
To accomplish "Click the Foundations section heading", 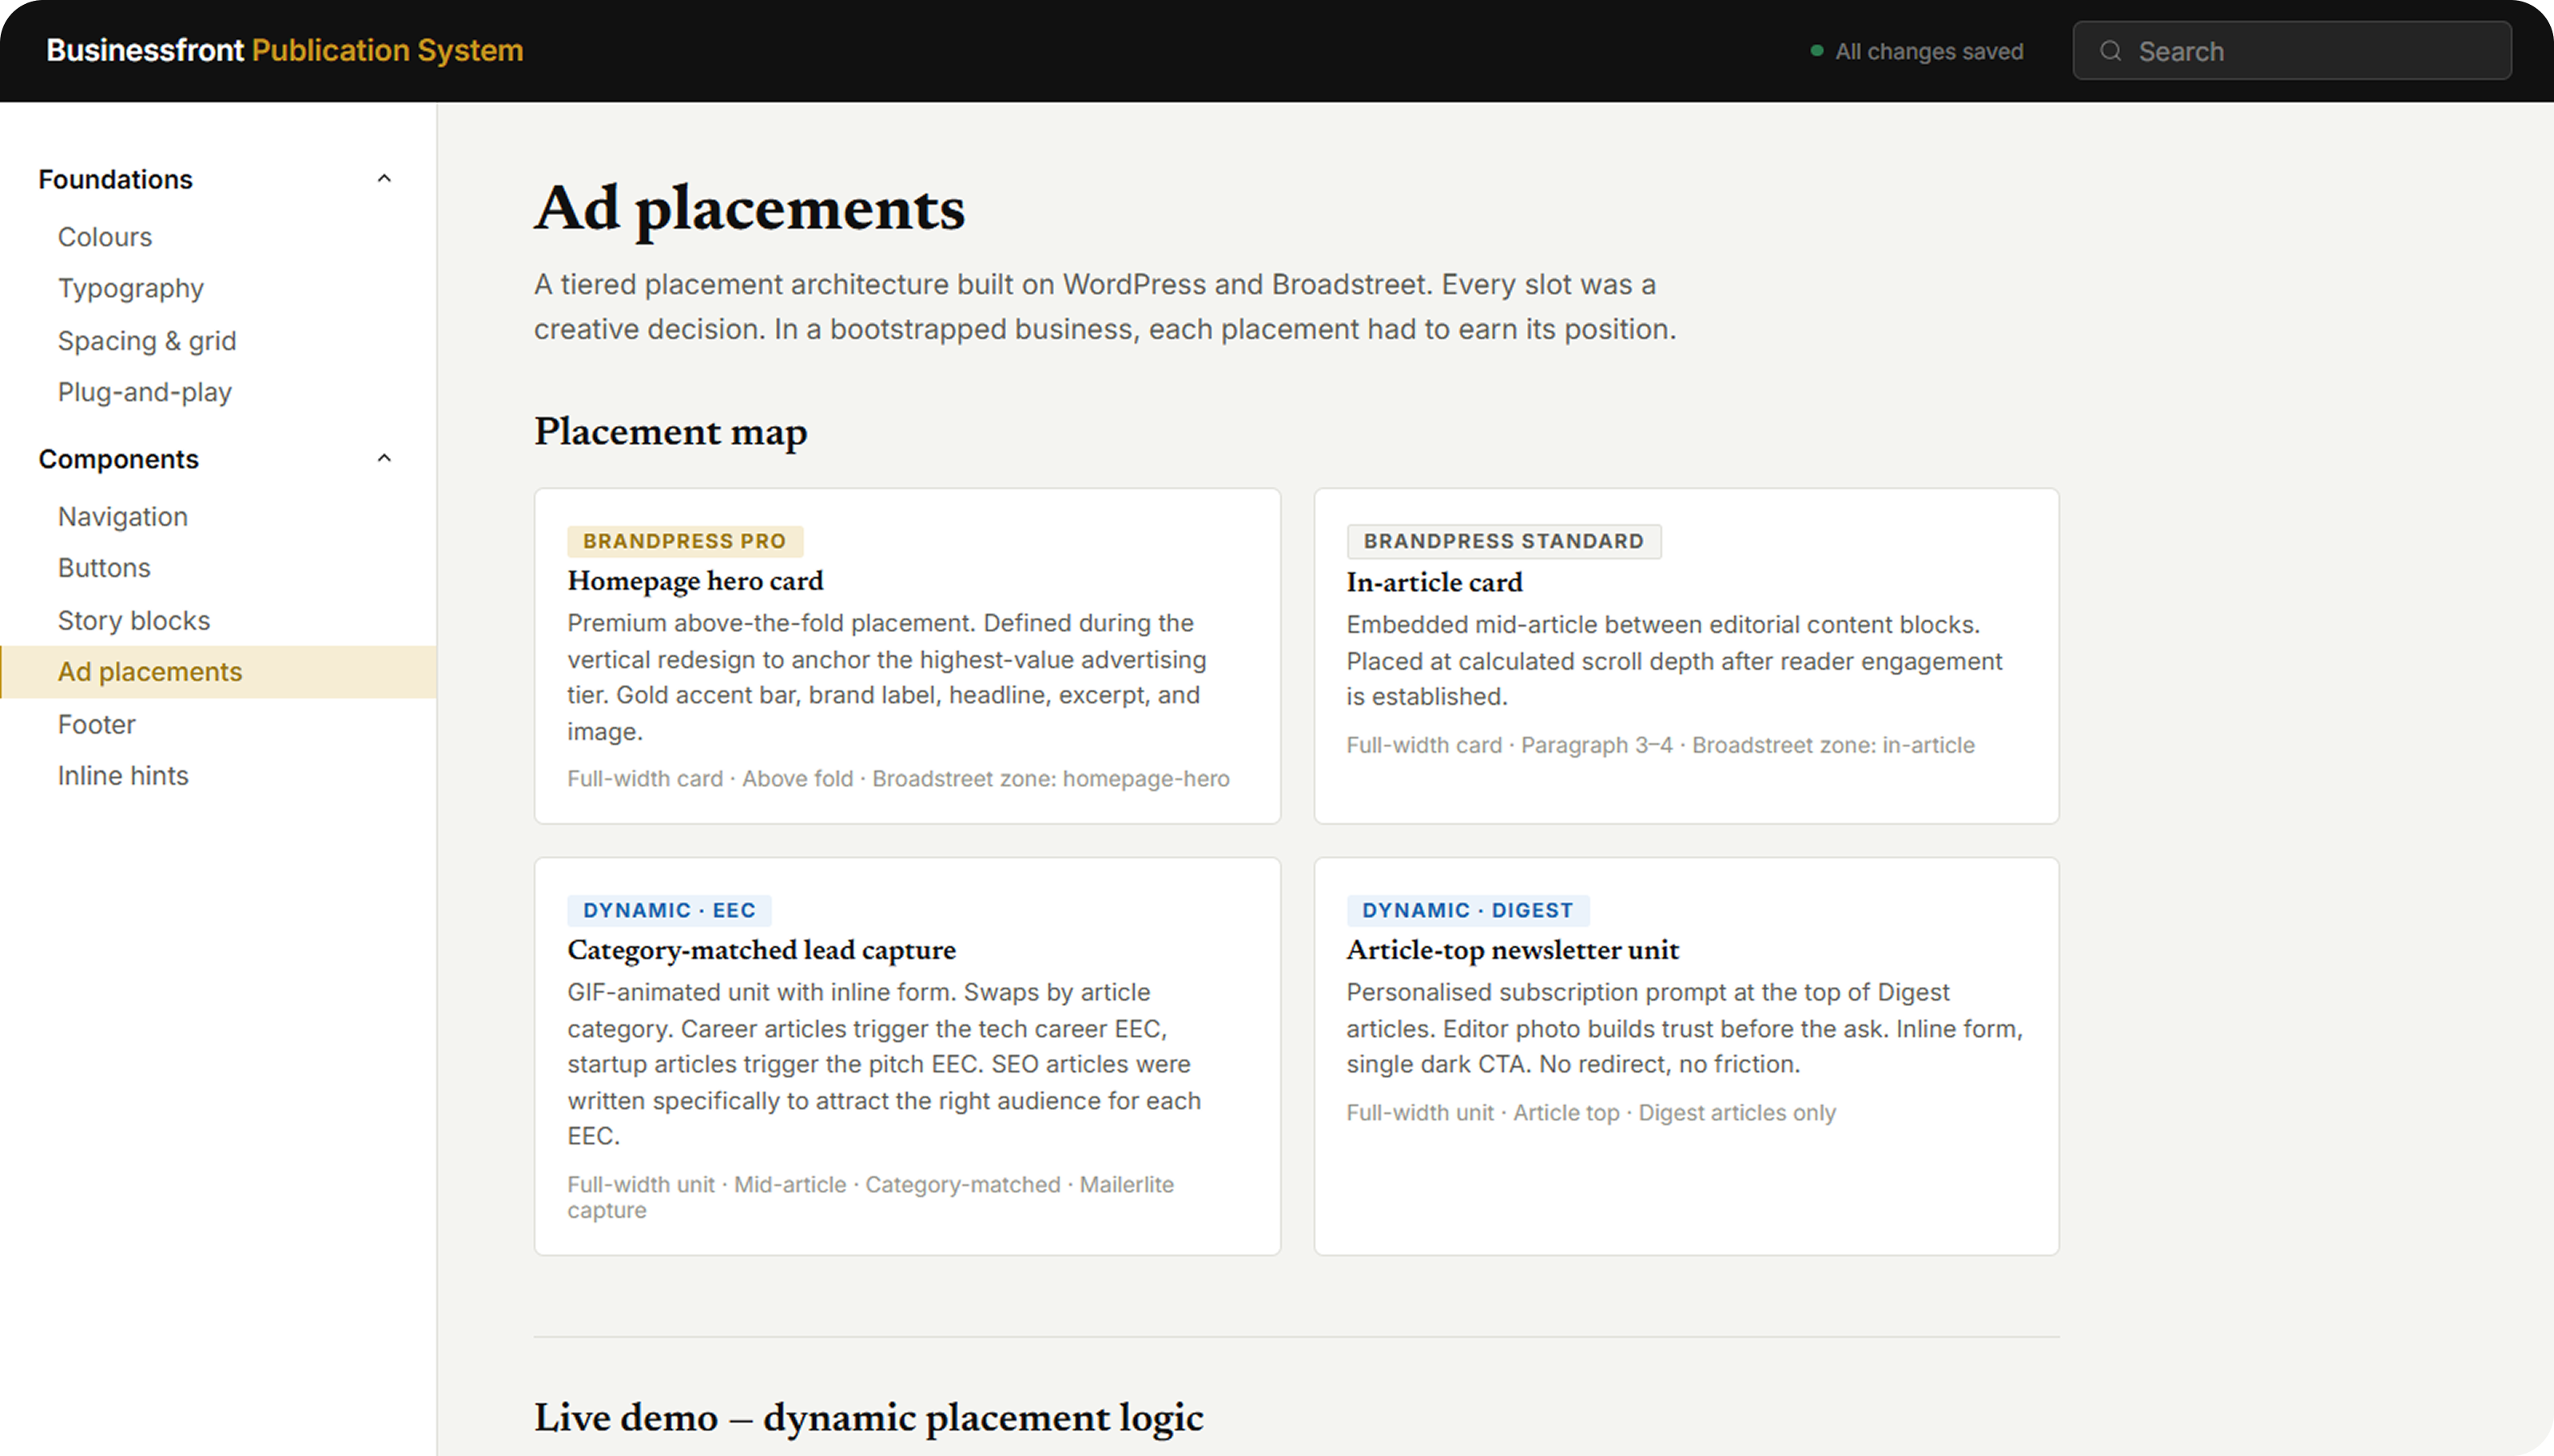I will [116, 179].
